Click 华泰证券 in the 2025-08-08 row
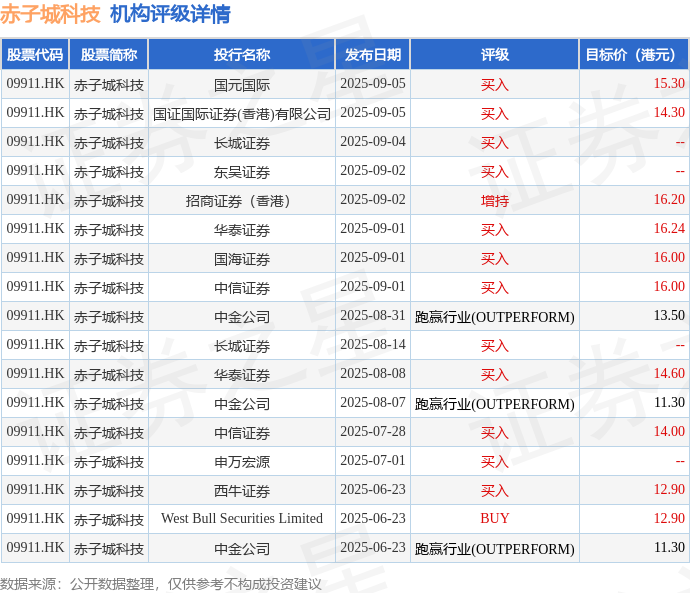The width and height of the screenshot is (690, 593). (x=242, y=375)
